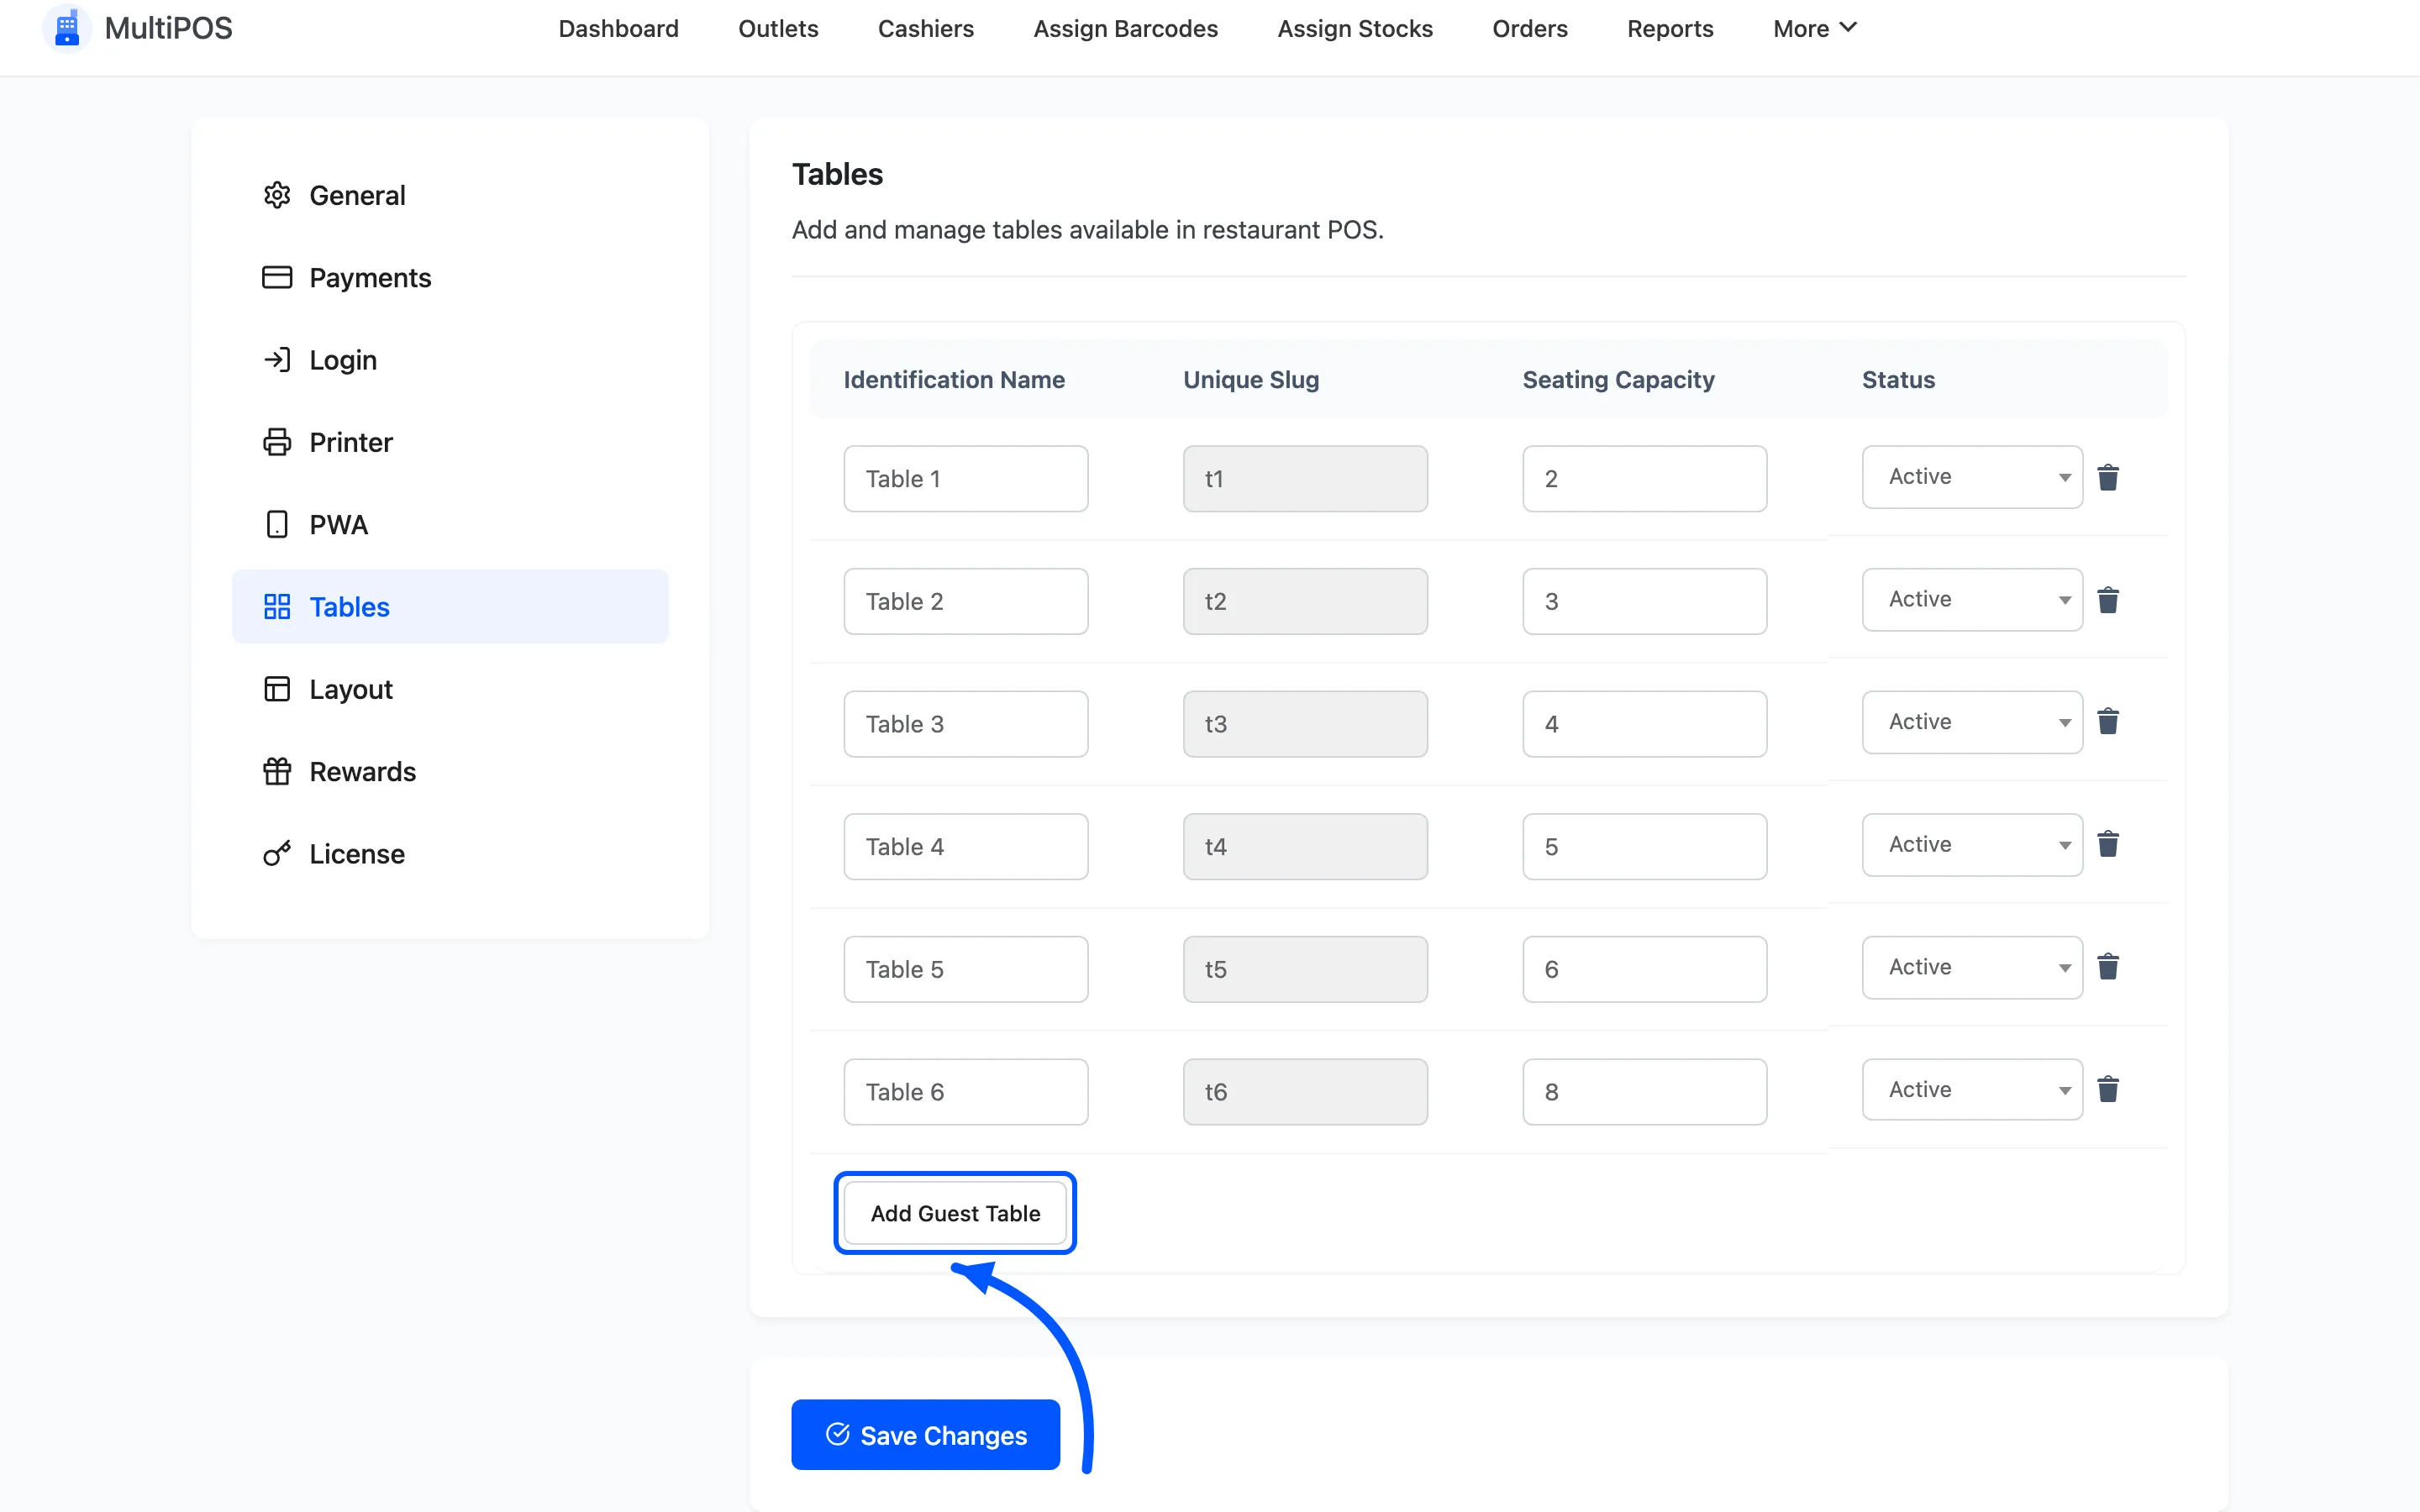Click the t2 slug field
This screenshot has width=2420, height=1512.
[x=1305, y=601]
